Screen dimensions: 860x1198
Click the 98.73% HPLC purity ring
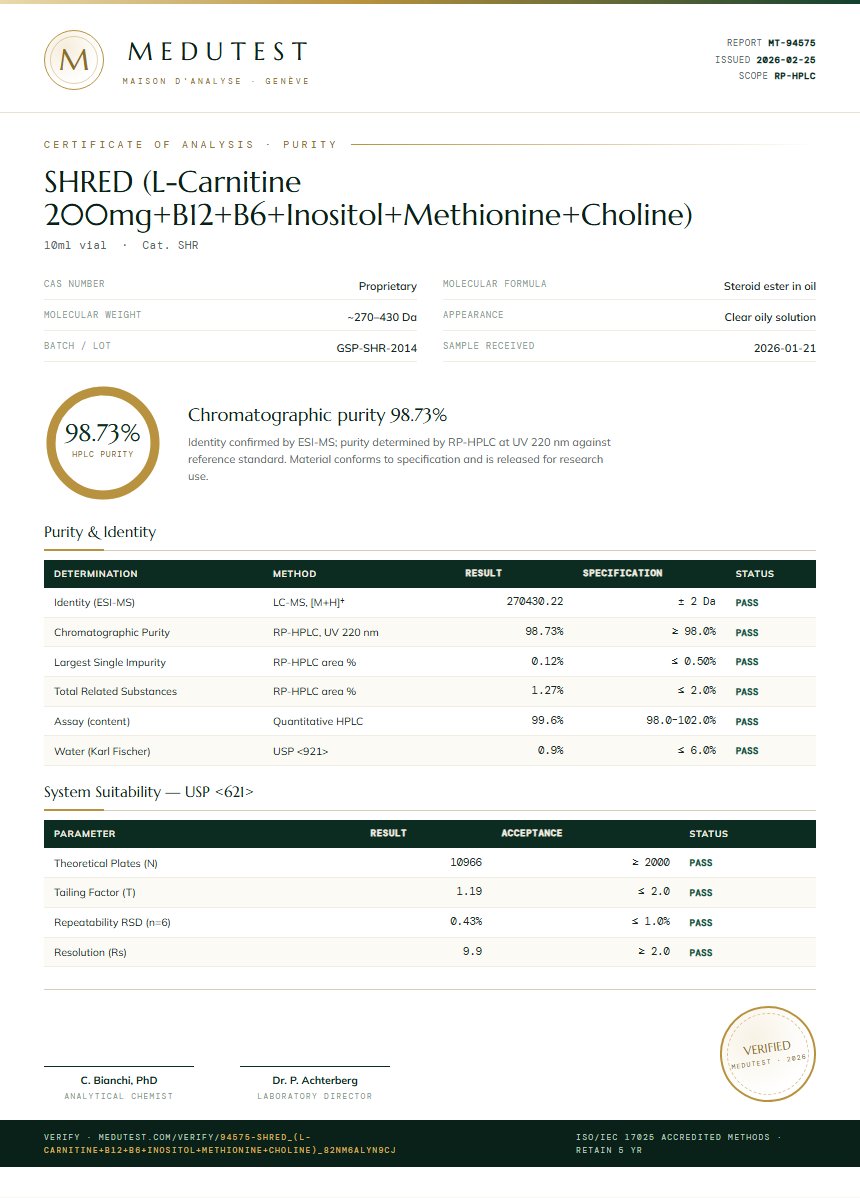click(102, 443)
